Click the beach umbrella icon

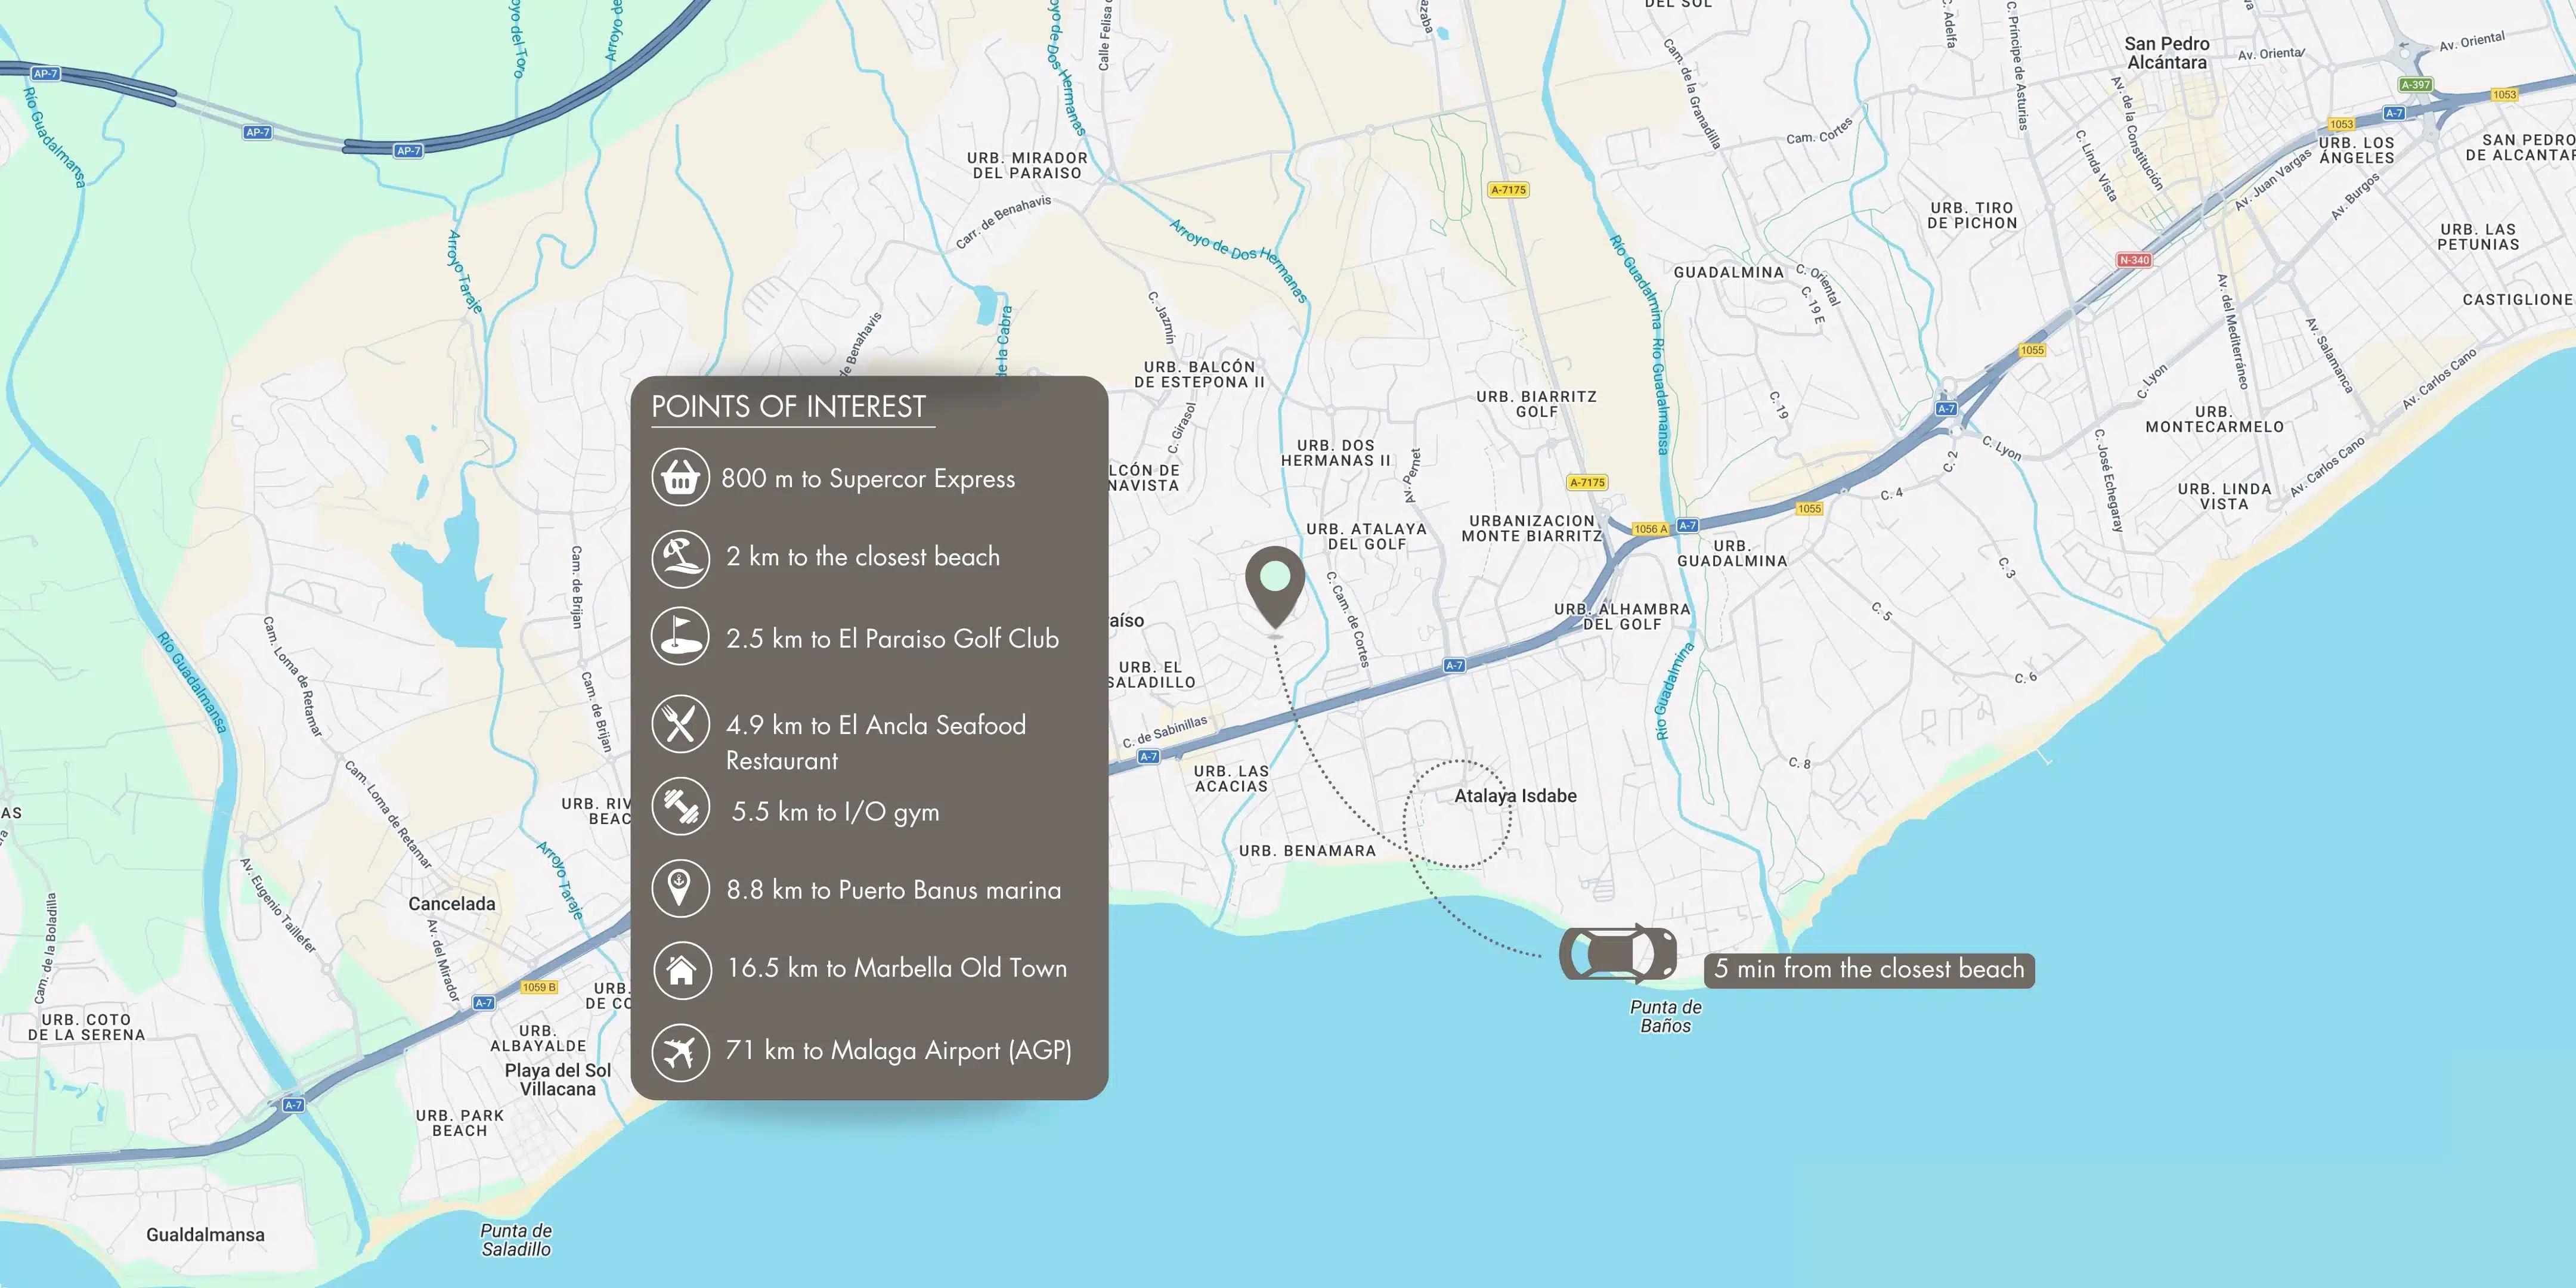pos(680,558)
